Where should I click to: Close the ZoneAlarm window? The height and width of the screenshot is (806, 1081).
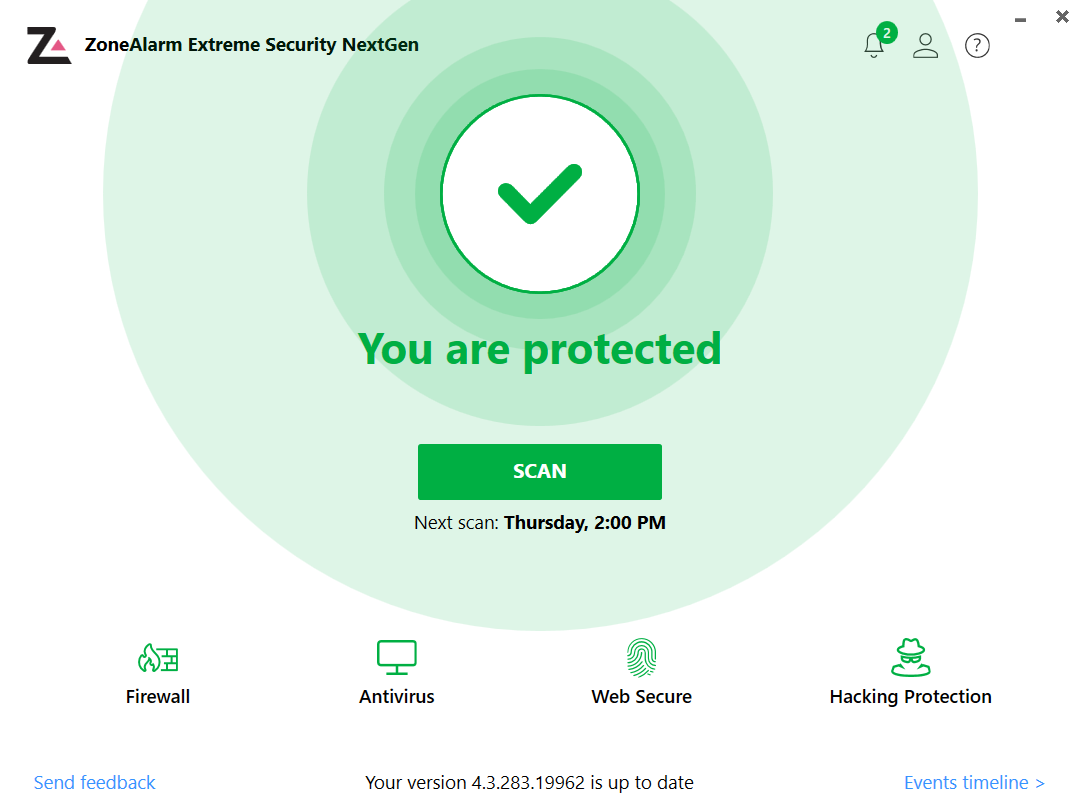(x=1062, y=17)
